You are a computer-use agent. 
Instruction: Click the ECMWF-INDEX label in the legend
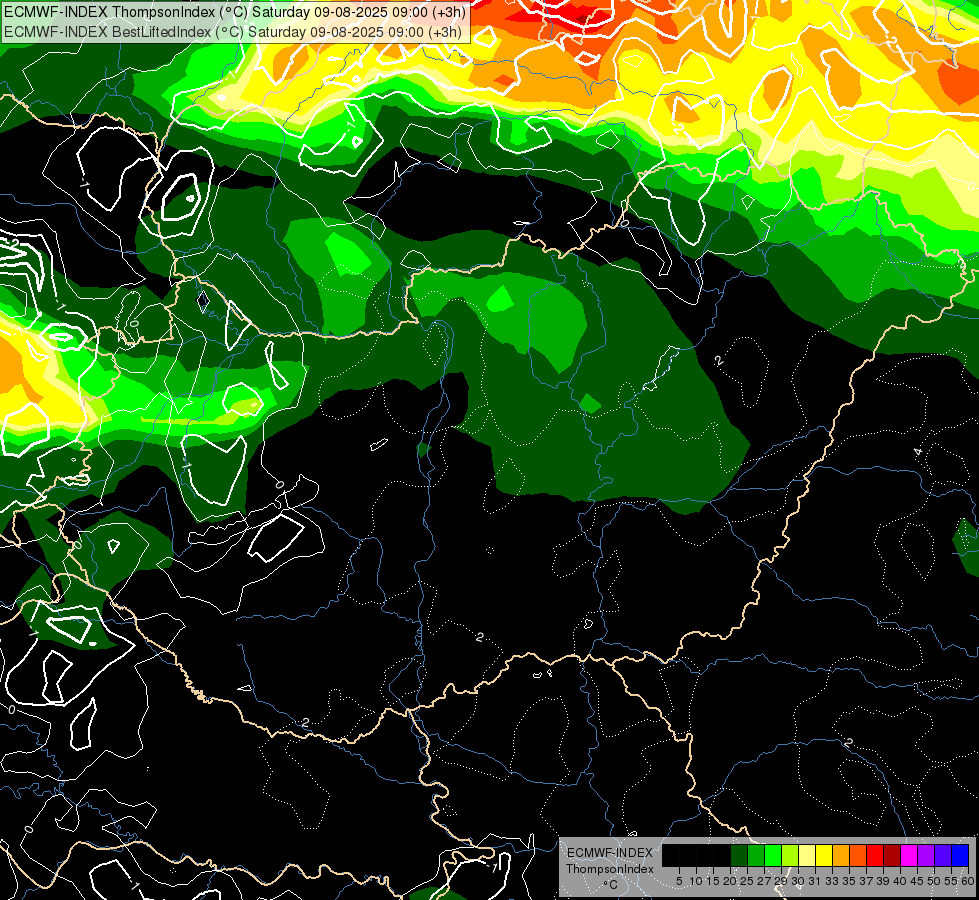click(x=609, y=853)
